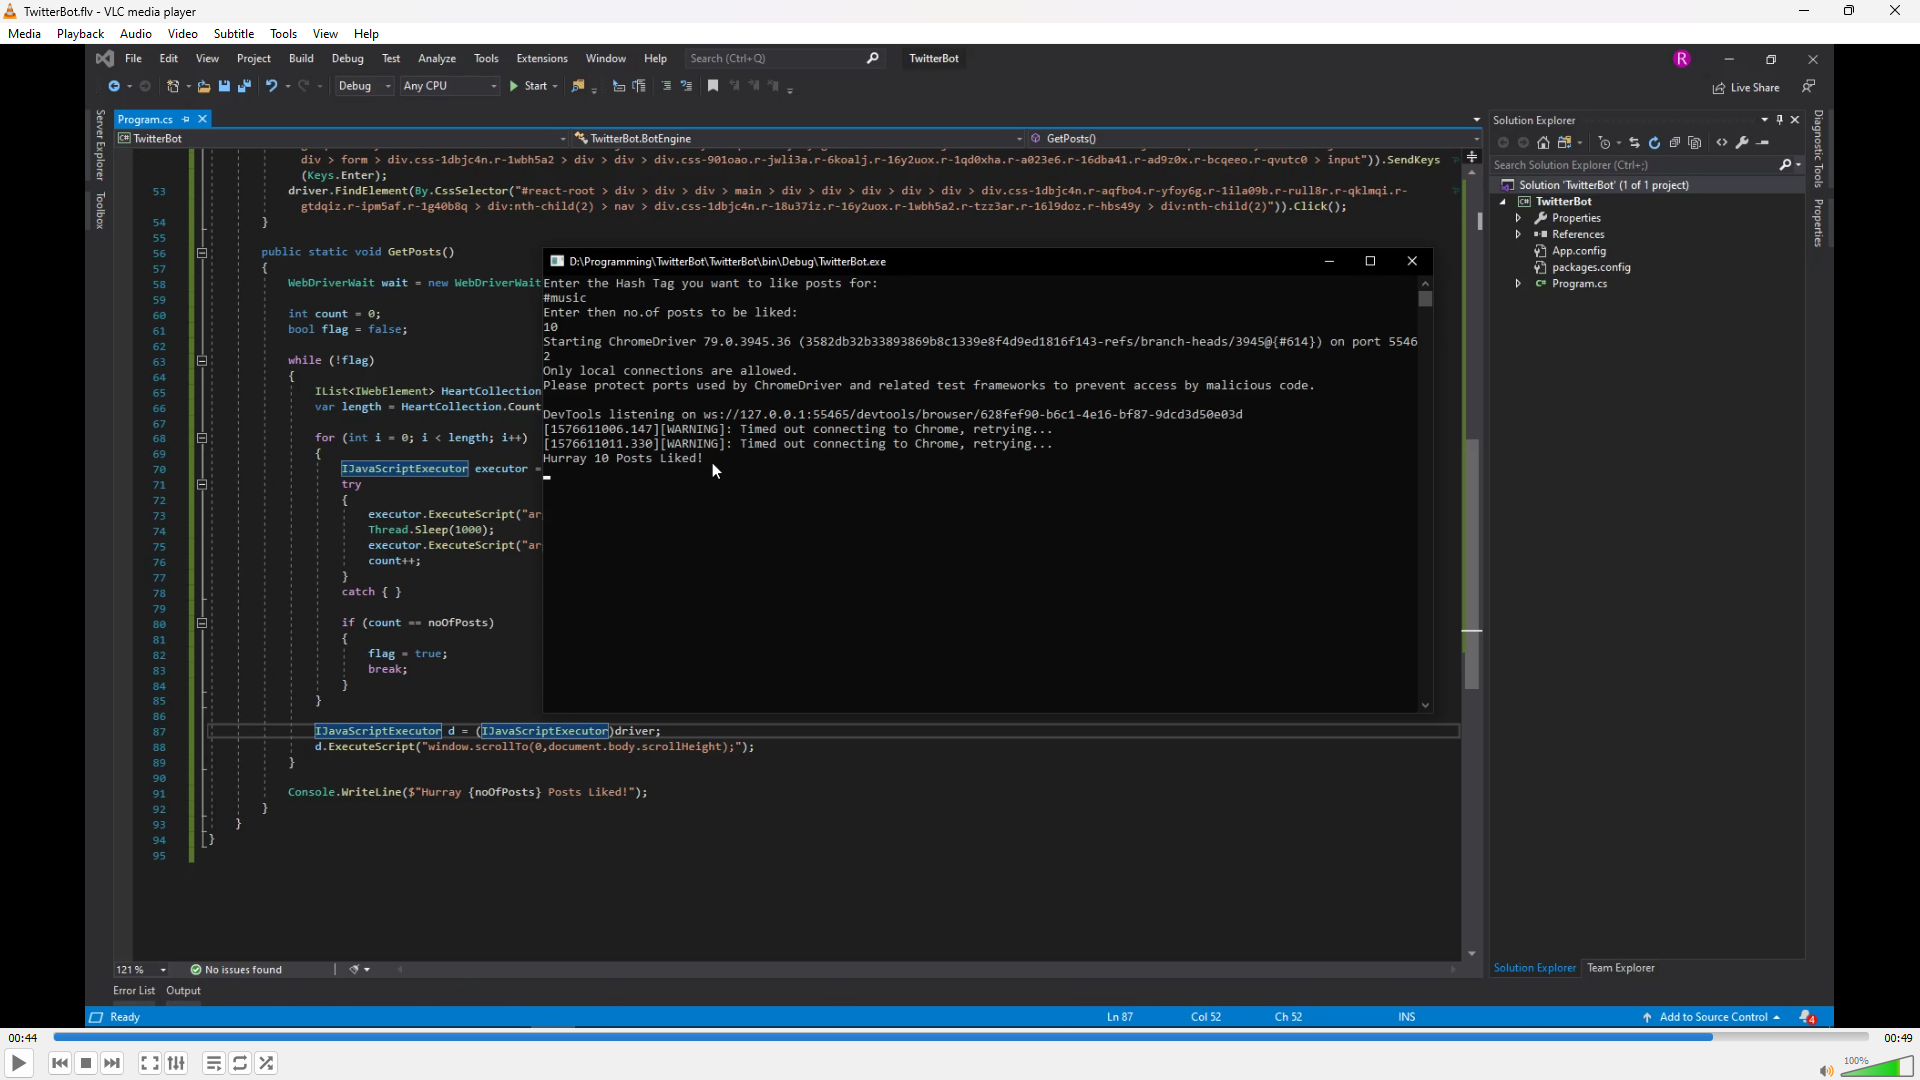Image resolution: width=1920 pixels, height=1080 pixels.
Task: Click the Undo icon
Action: tap(271, 86)
